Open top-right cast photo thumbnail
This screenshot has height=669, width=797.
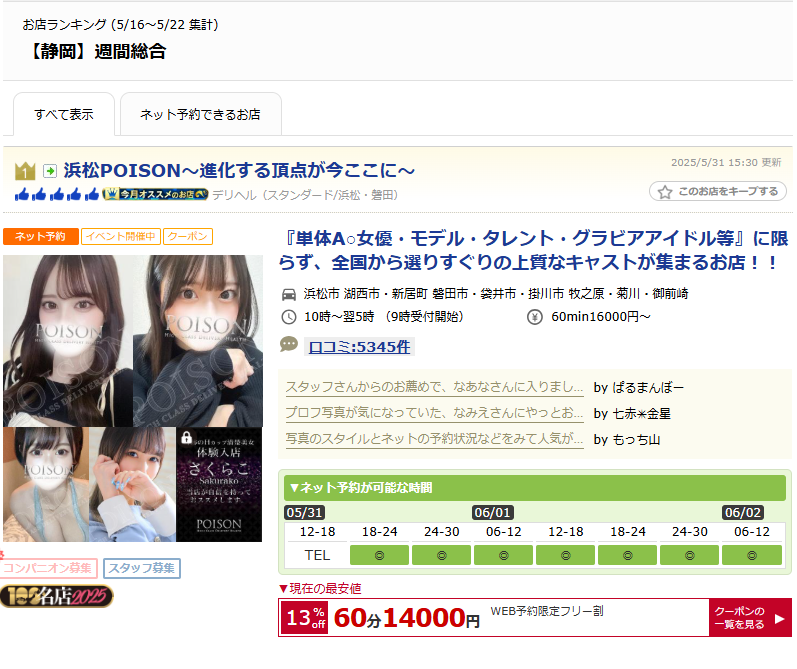198,341
